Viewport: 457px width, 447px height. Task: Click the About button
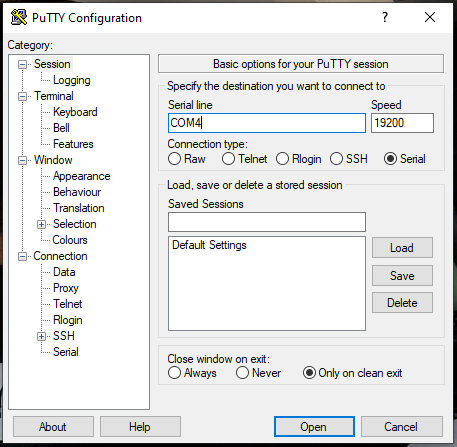[53, 426]
